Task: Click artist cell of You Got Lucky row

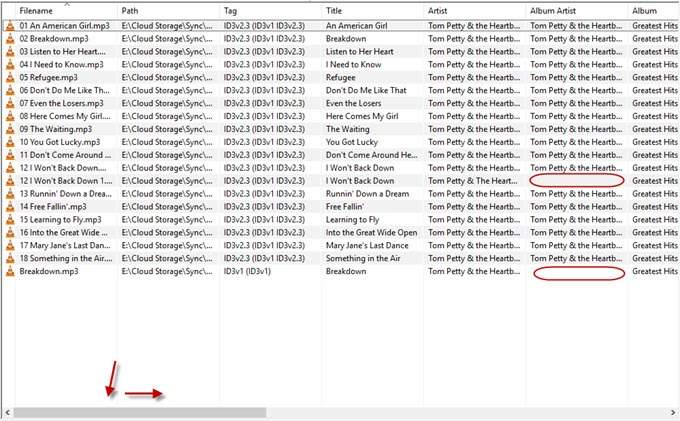Action: tap(474, 143)
